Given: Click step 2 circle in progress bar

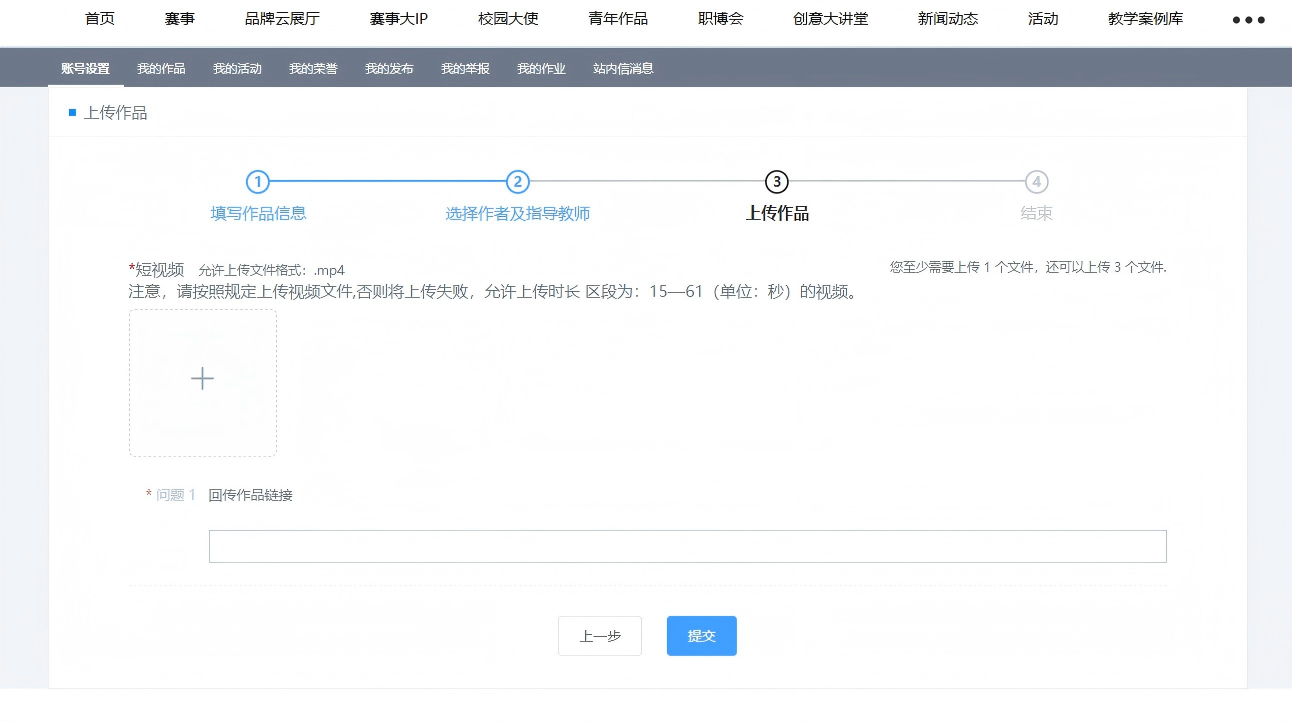Looking at the screenshot, I should 517,182.
